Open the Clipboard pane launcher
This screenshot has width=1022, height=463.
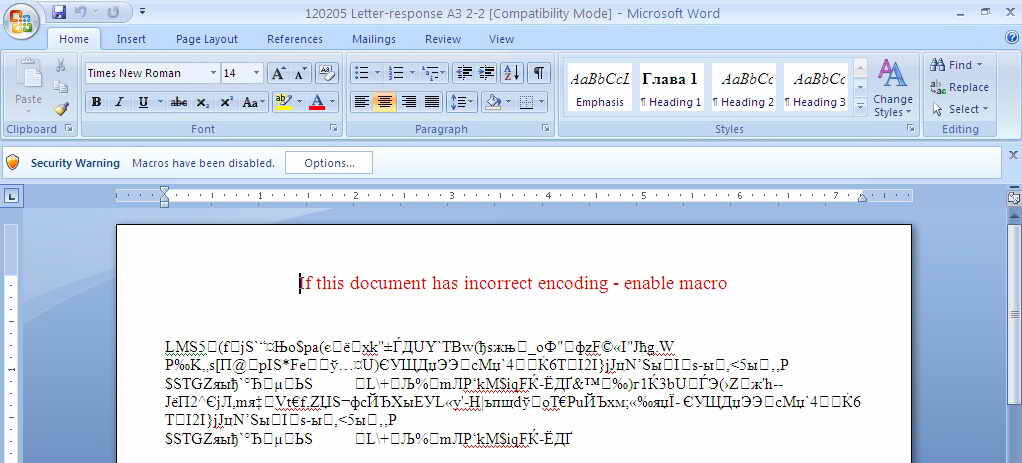pyautogui.click(x=68, y=129)
